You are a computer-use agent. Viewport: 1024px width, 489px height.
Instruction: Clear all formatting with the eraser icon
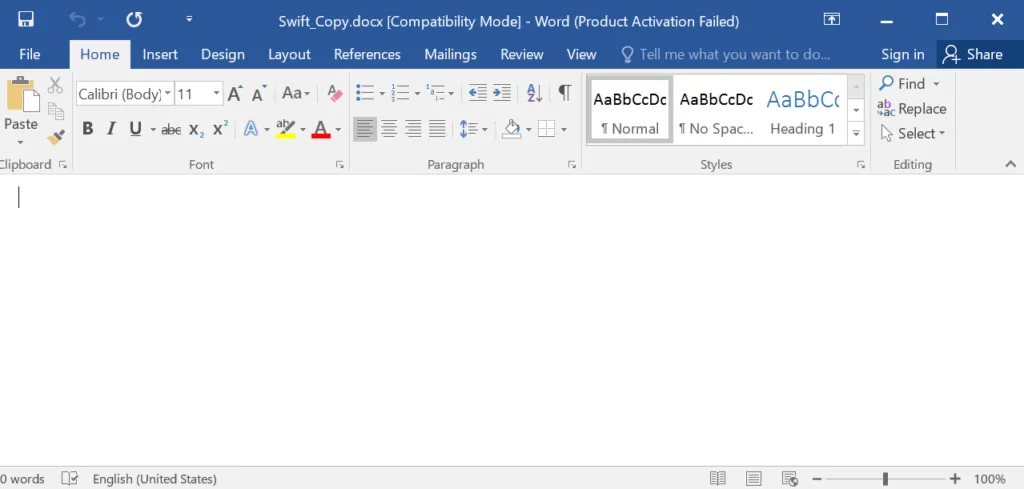point(334,93)
